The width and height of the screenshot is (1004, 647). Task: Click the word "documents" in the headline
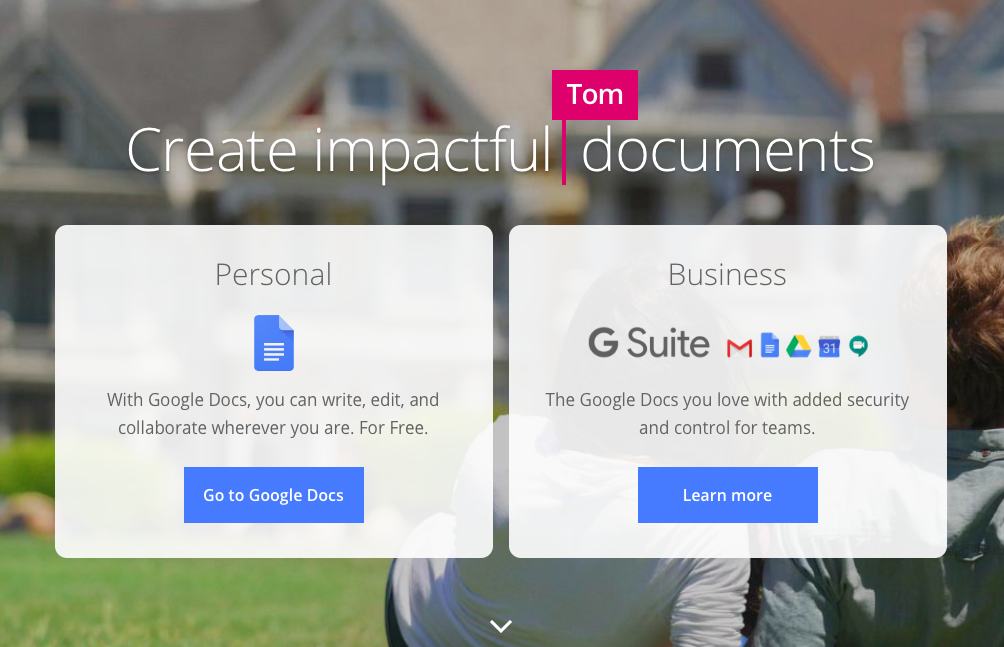click(x=727, y=151)
